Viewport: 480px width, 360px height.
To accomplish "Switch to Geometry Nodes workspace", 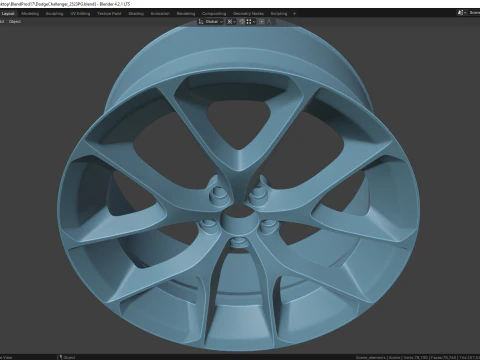I will (x=248, y=14).
